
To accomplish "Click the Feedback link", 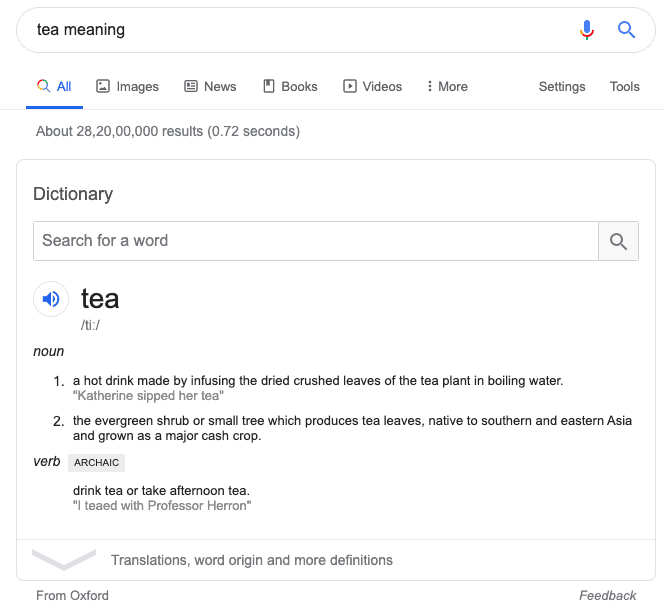I will point(607,595).
